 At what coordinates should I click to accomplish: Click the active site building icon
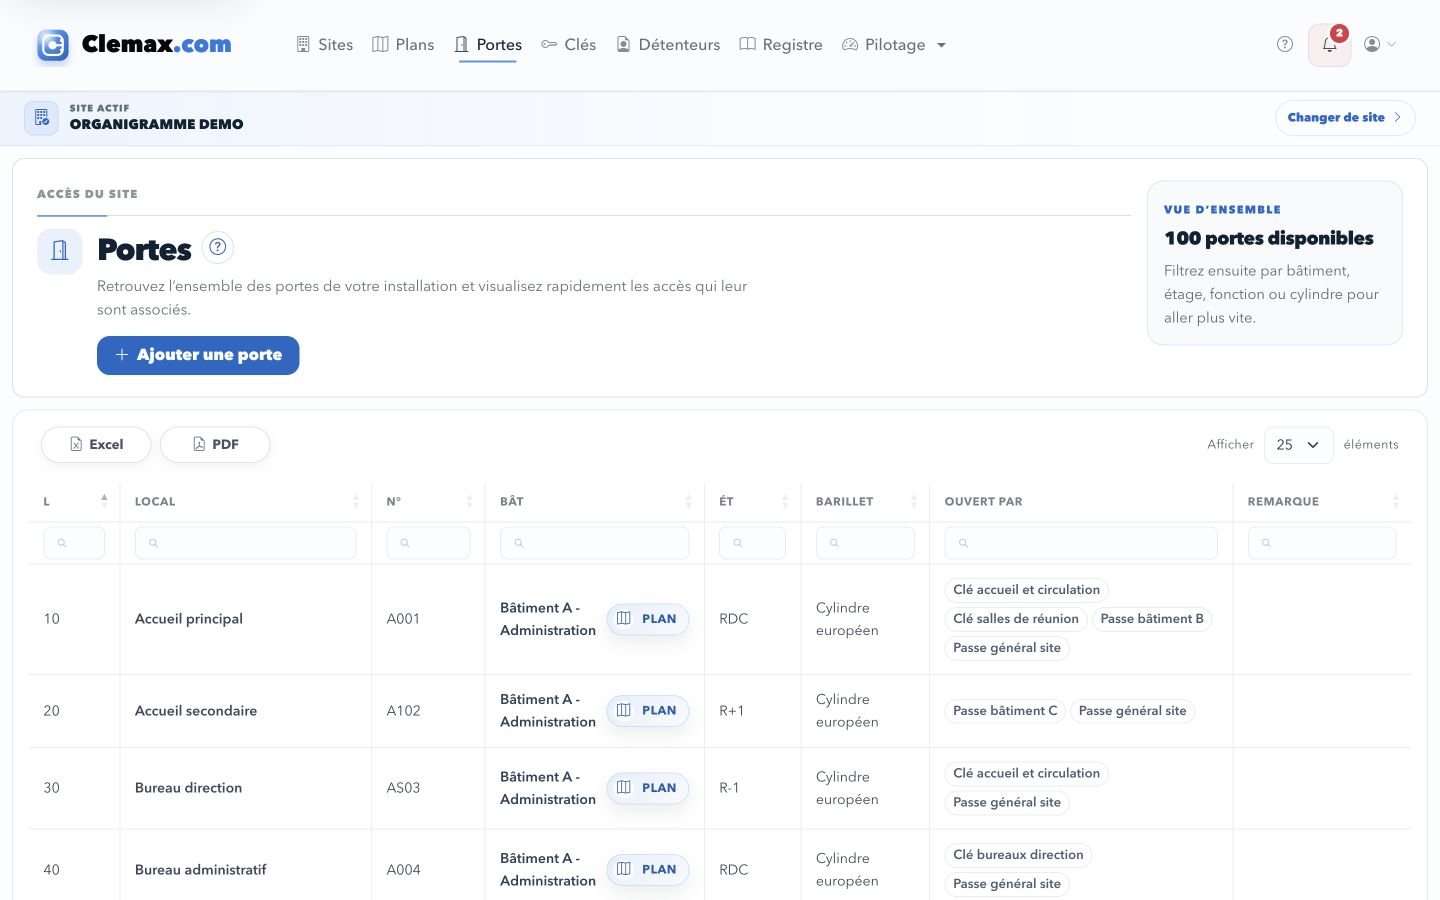41,117
